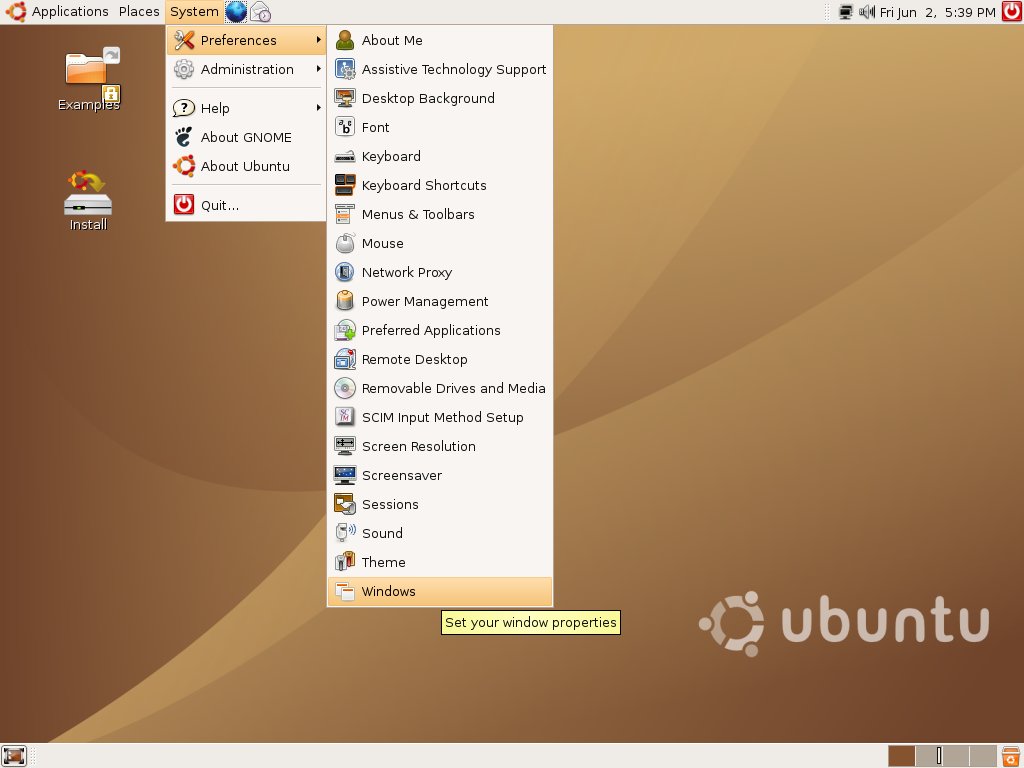The height and width of the screenshot is (768, 1024).
Task: Open the trash icon in bottom panel
Action: 1011,756
